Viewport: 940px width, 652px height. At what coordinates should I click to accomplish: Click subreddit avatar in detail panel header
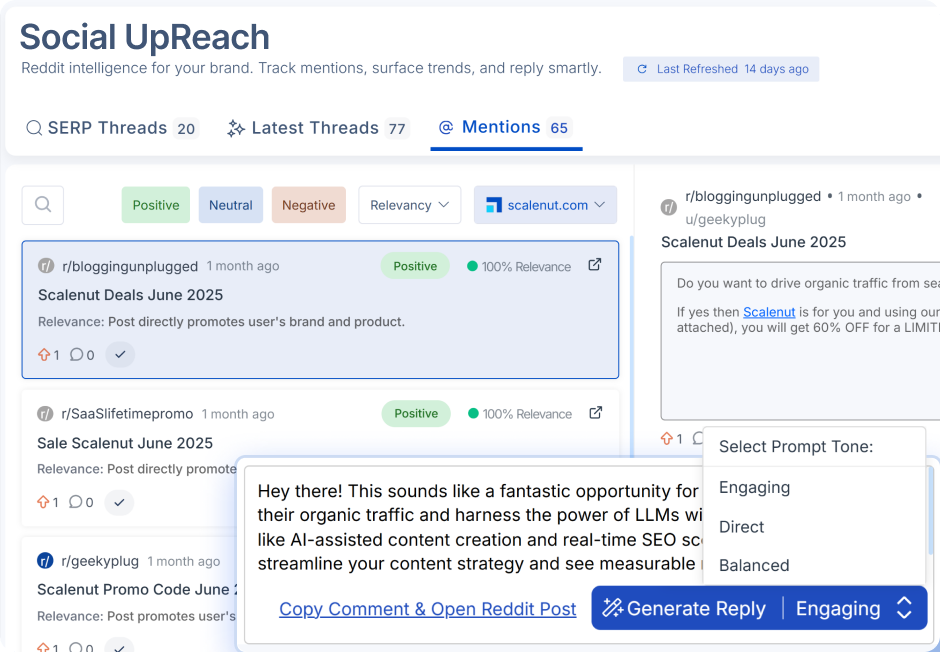(669, 207)
